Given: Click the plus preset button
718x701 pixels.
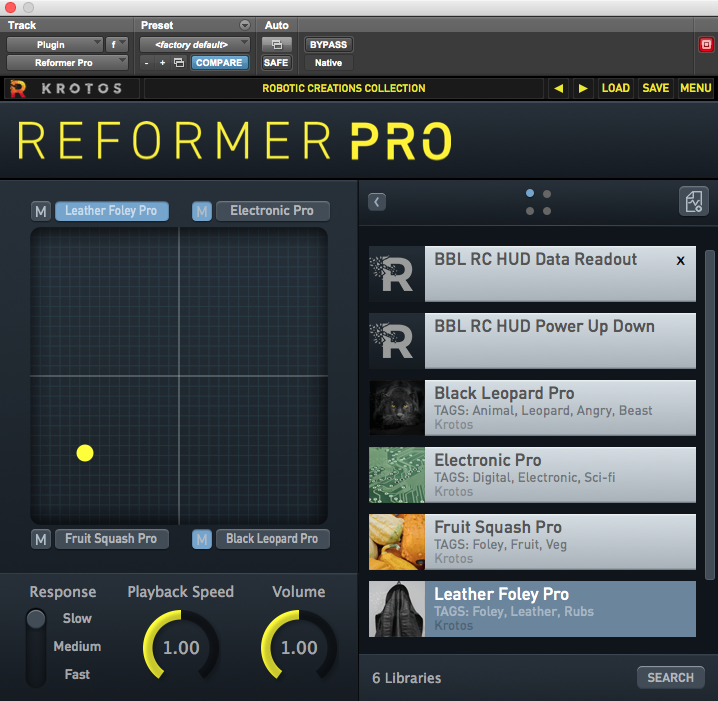Looking at the screenshot, I should pyautogui.click(x=162, y=63).
